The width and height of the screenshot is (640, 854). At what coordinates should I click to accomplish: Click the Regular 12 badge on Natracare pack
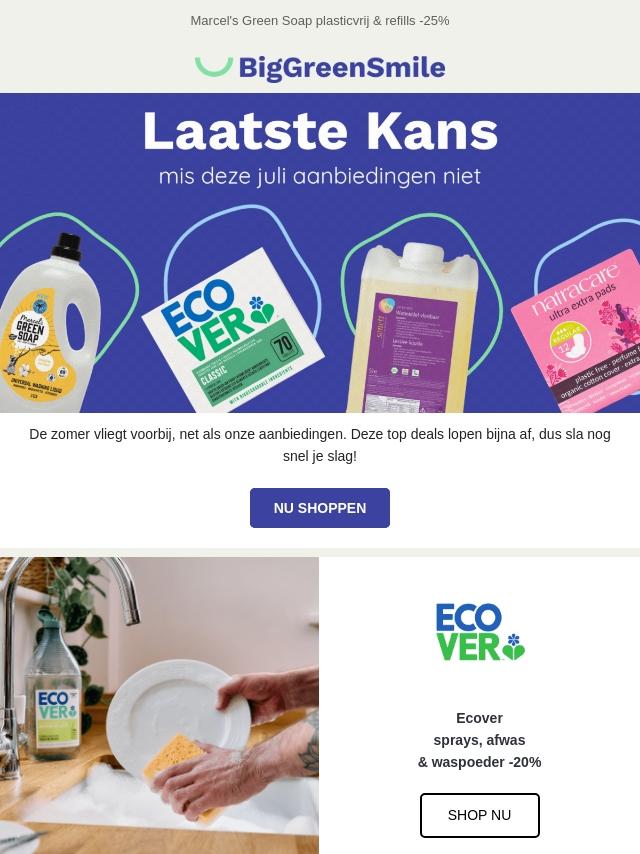coord(568,340)
